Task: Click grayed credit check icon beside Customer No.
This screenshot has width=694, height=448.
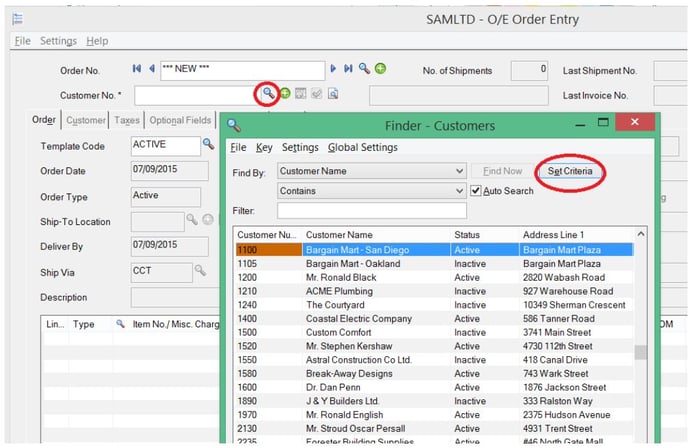Action: pyautogui.click(x=316, y=93)
